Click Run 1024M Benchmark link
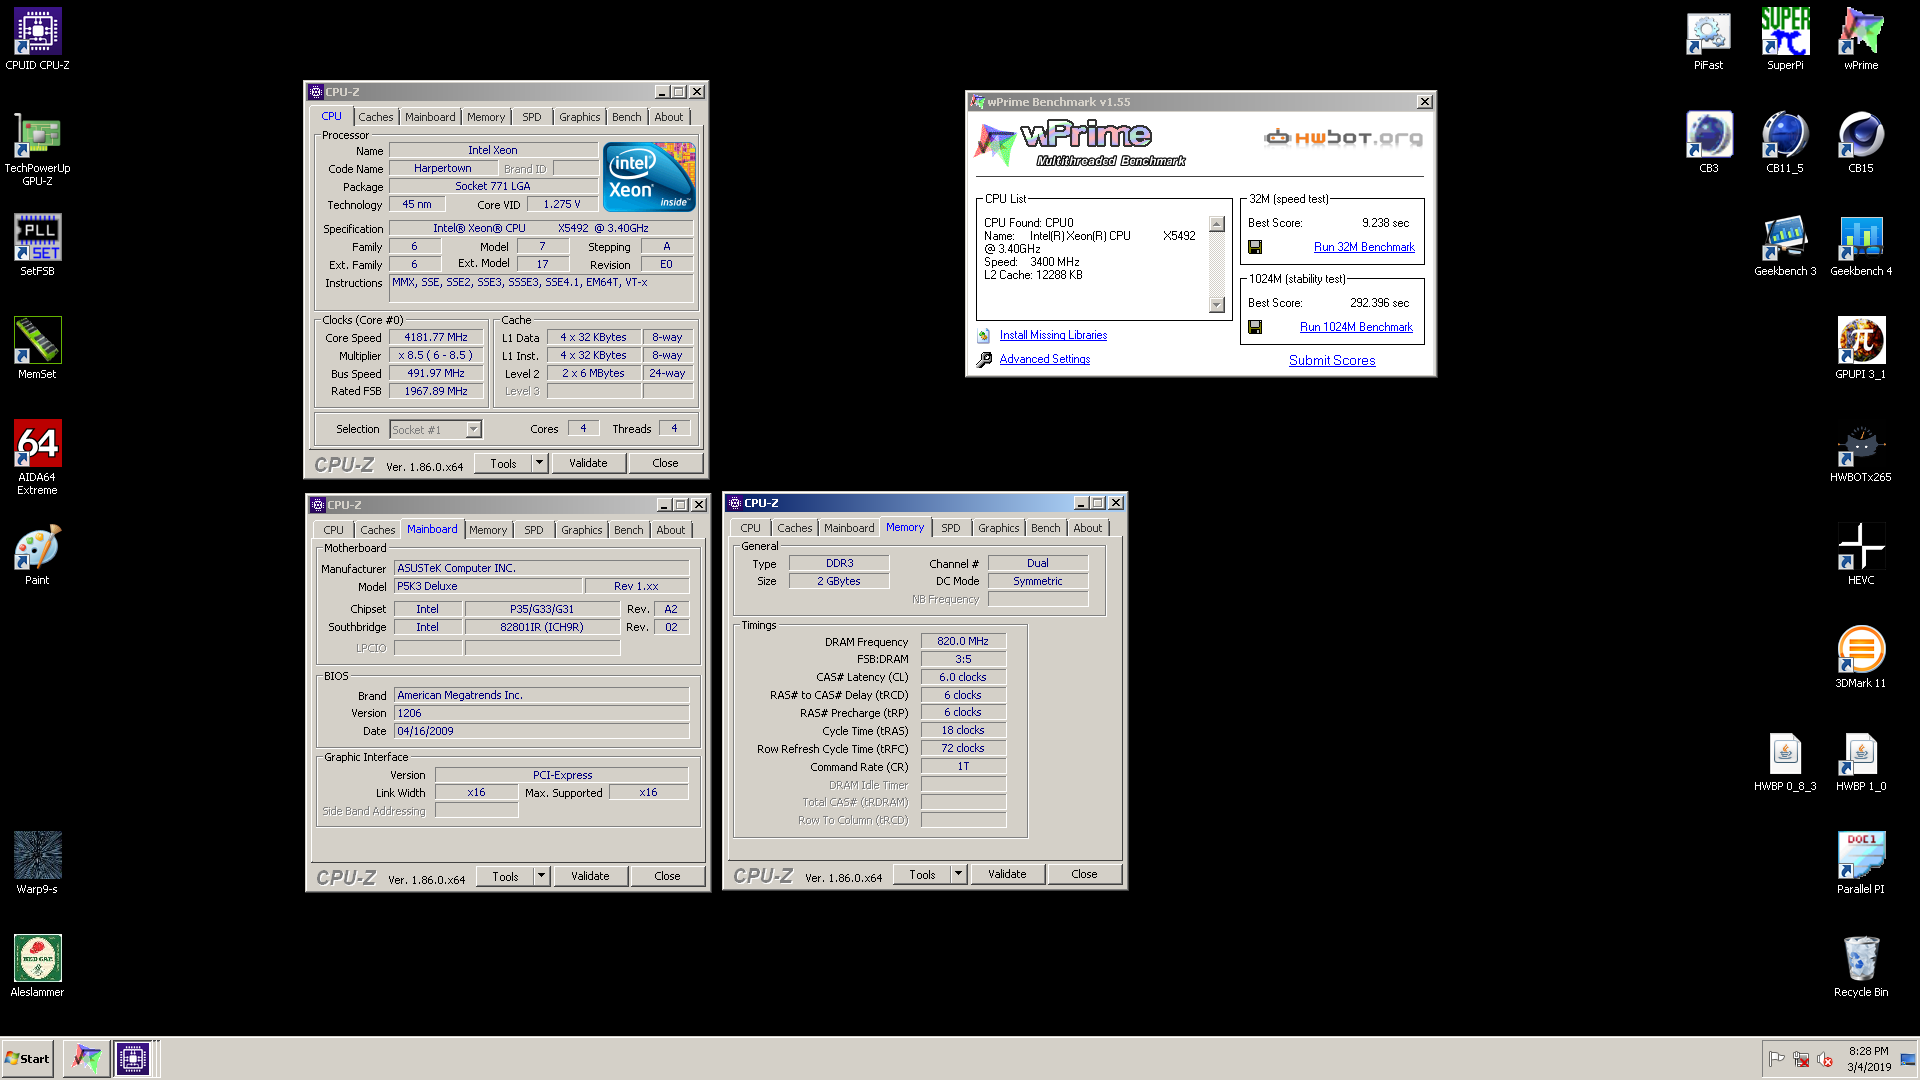 point(1356,327)
